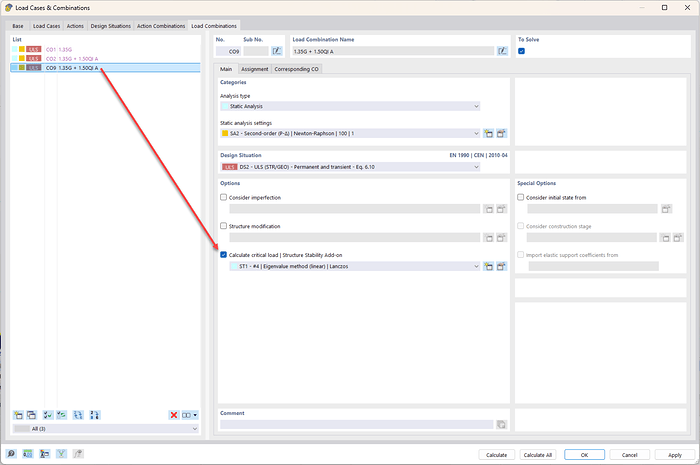Select CO1 1.35G in the list
Image resolution: width=700 pixels, height=465 pixels.
[x=105, y=50]
